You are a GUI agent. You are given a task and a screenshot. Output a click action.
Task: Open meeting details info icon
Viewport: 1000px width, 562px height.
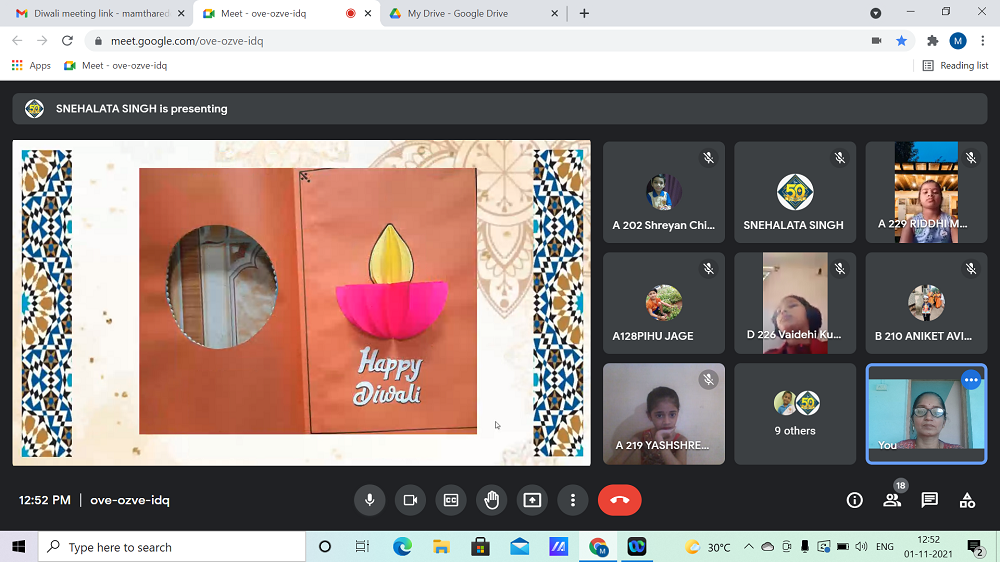click(x=854, y=500)
